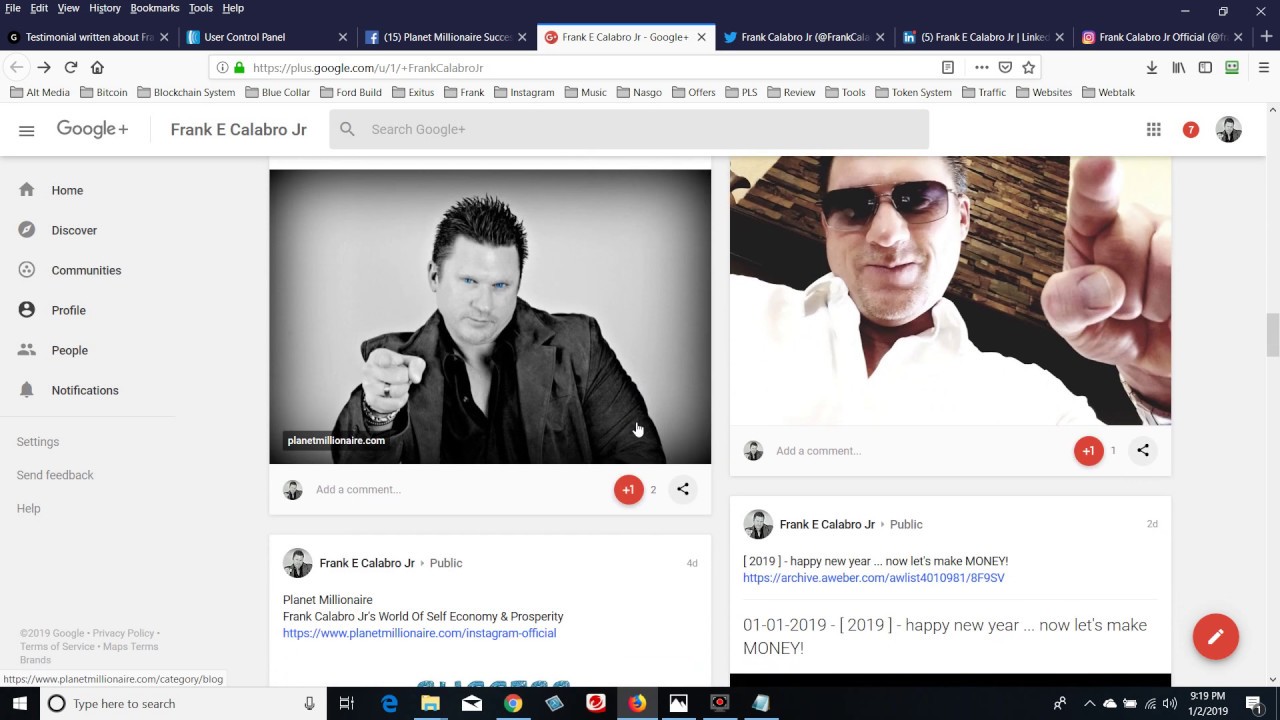Screen dimensions: 1280x720
Task: Reload the page with Firefox refresh button
Action: (70, 67)
